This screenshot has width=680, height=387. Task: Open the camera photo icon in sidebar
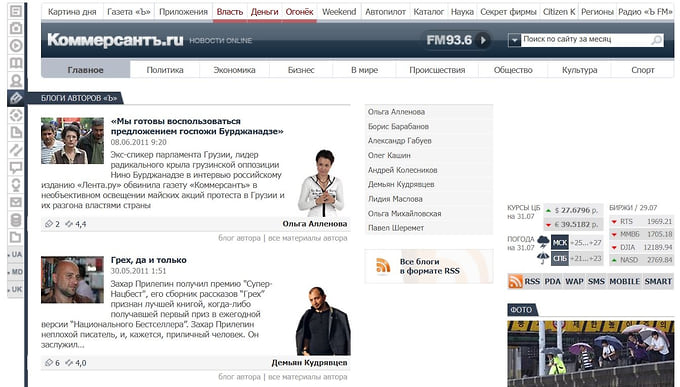(16, 28)
